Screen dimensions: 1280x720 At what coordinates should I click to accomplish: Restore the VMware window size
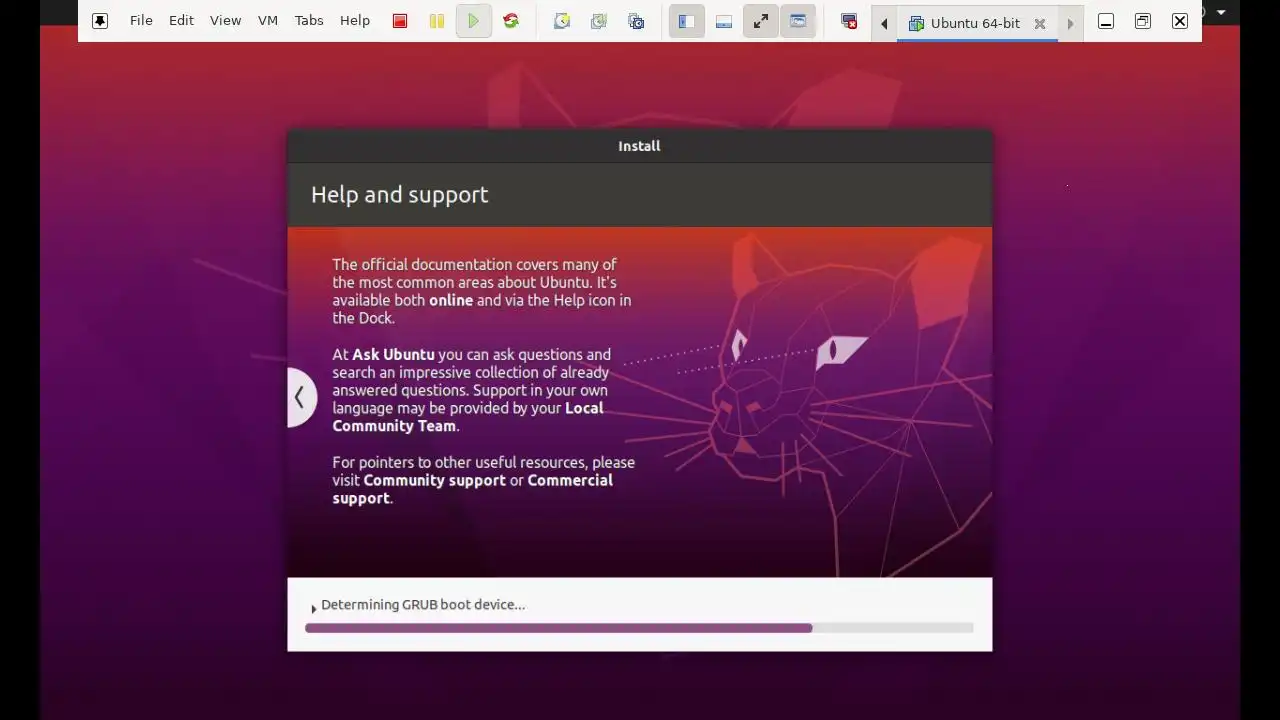(1143, 21)
